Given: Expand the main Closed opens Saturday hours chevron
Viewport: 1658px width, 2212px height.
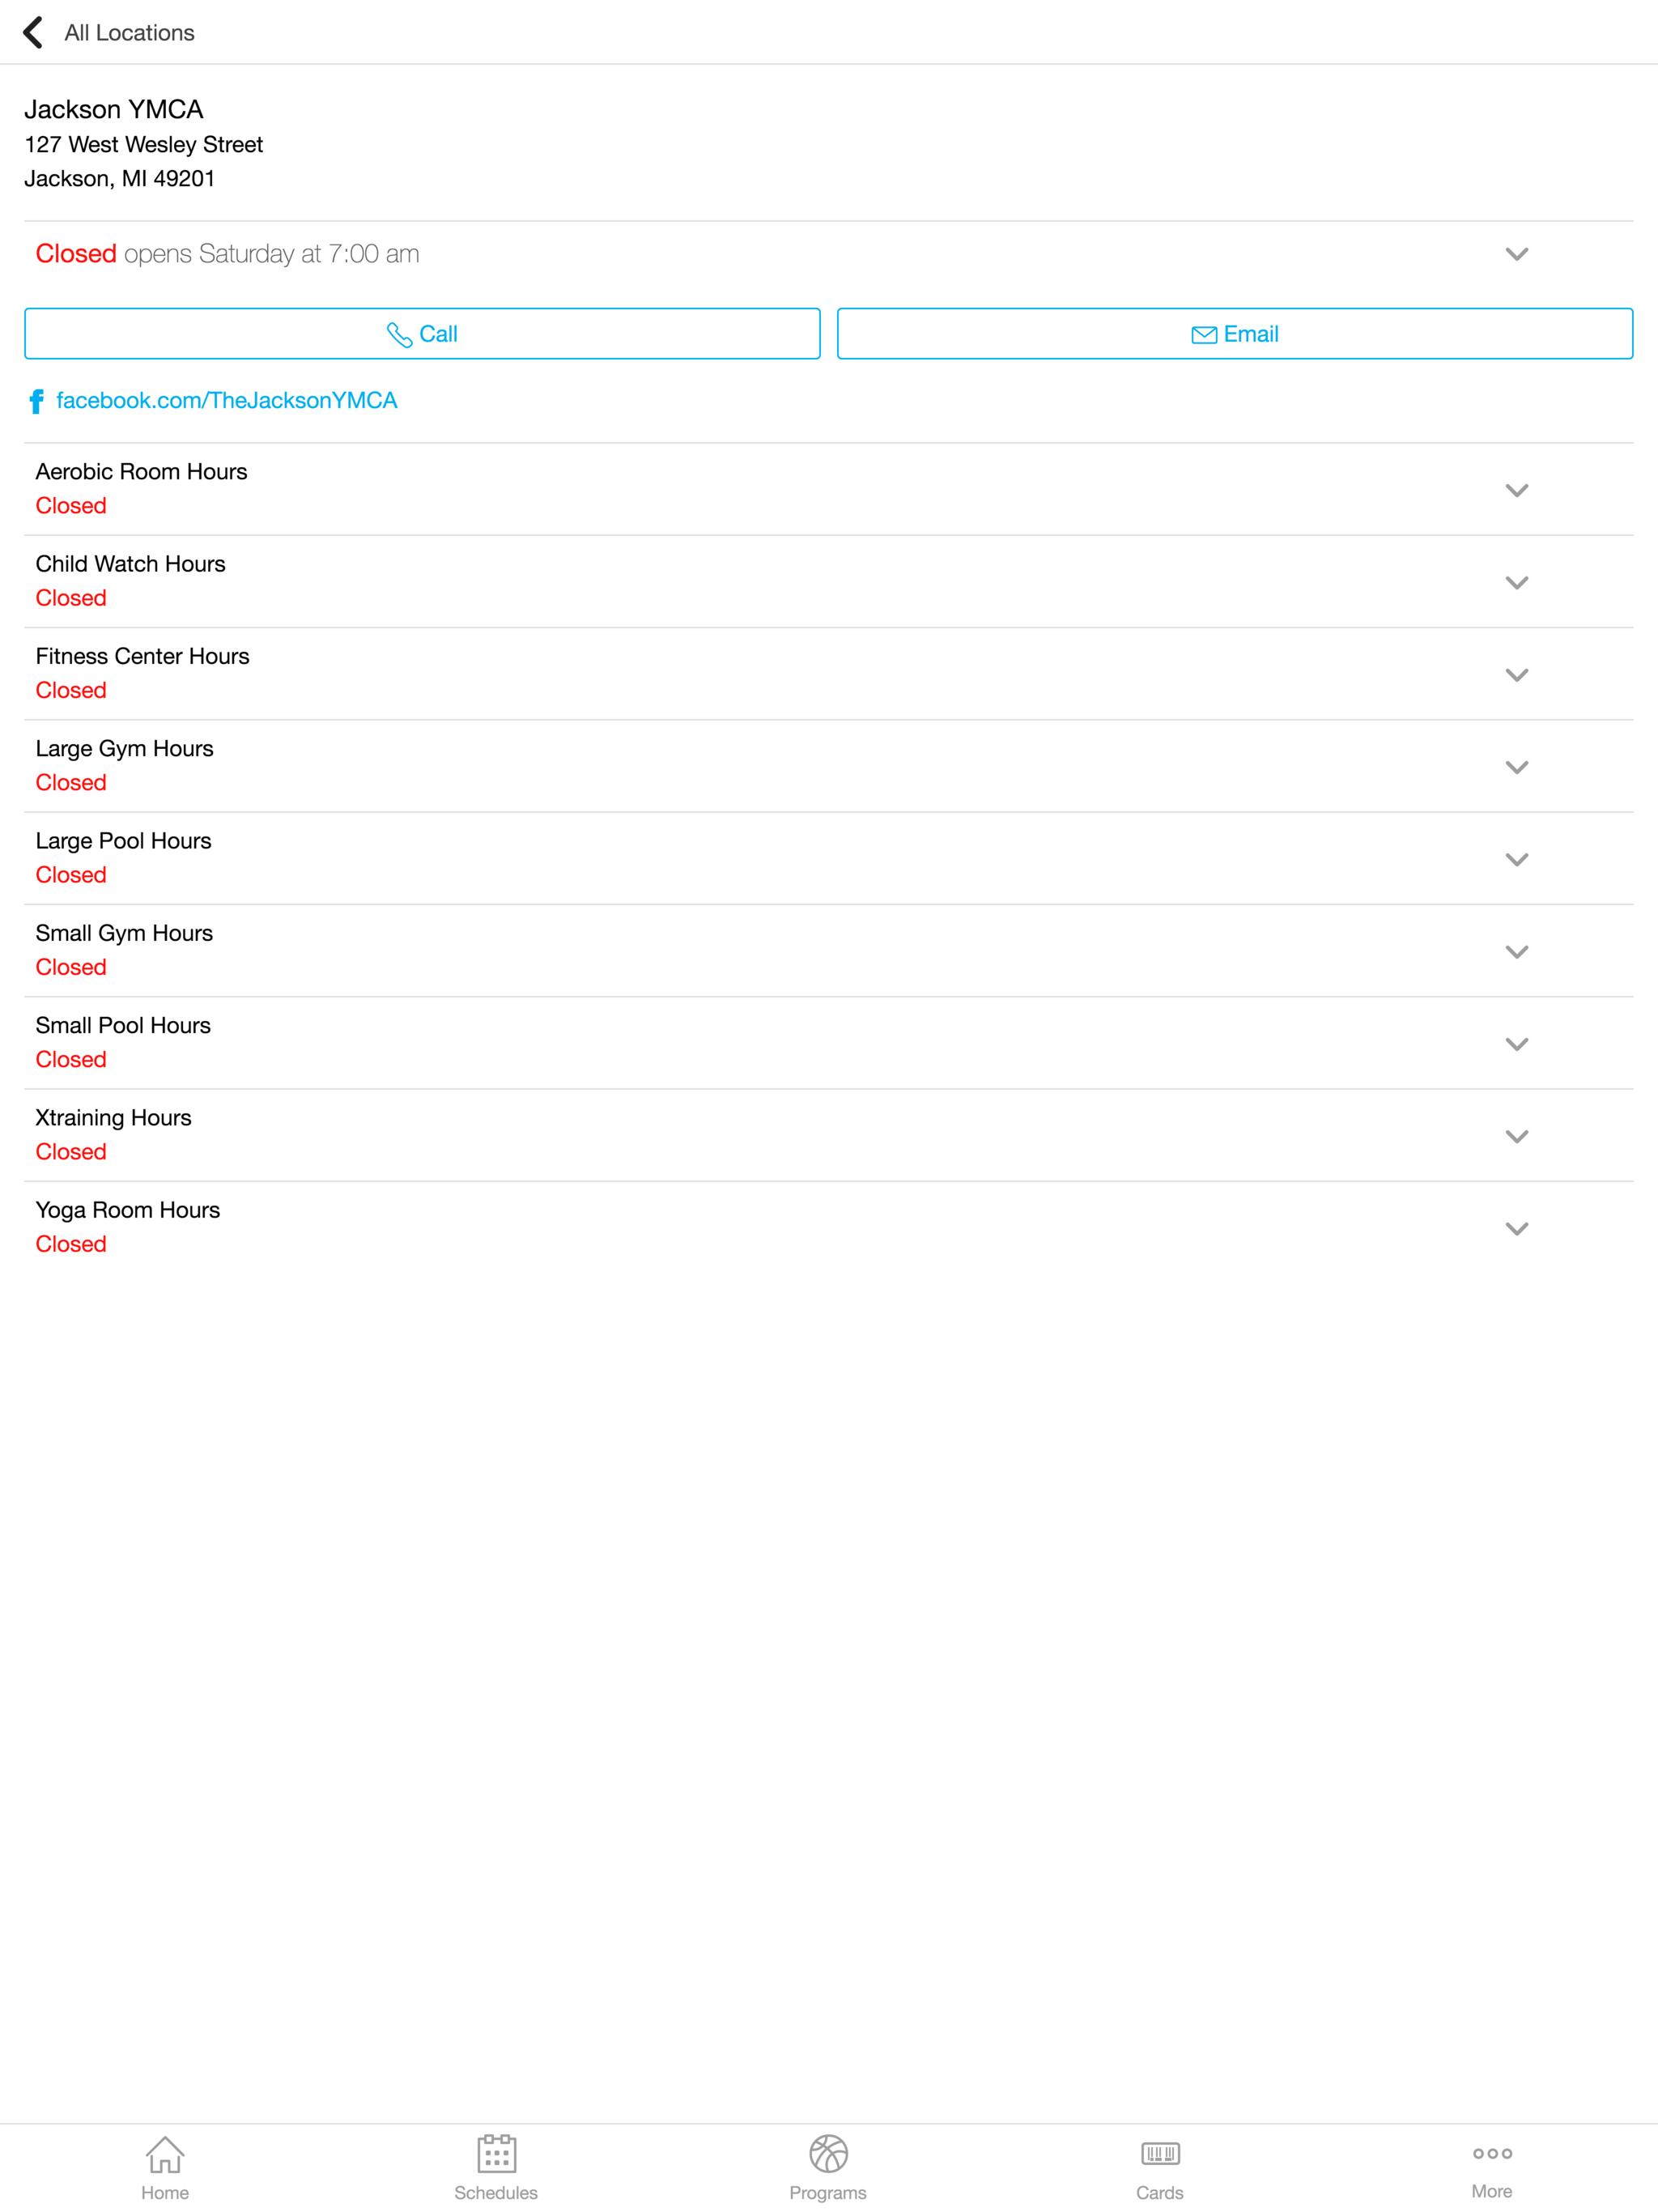Looking at the screenshot, I should 1516,254.
